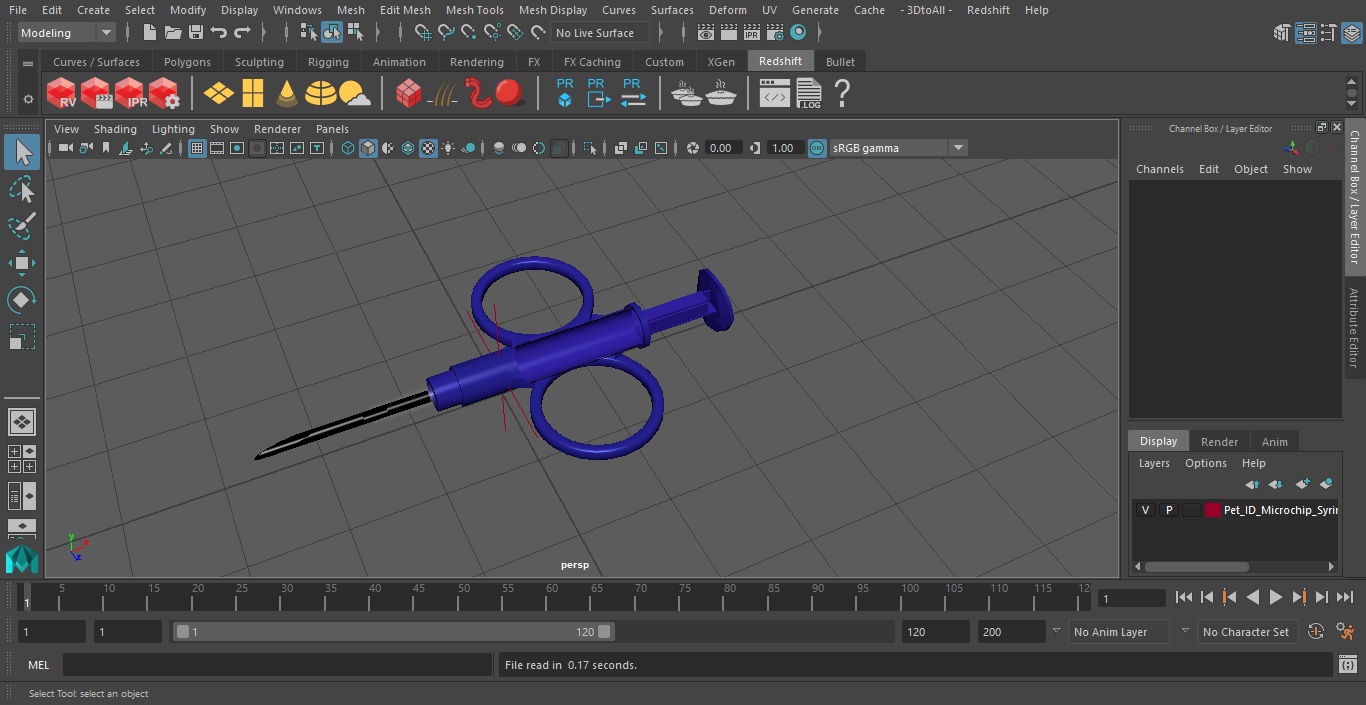Click the Save Scene icon

point(196,33)
